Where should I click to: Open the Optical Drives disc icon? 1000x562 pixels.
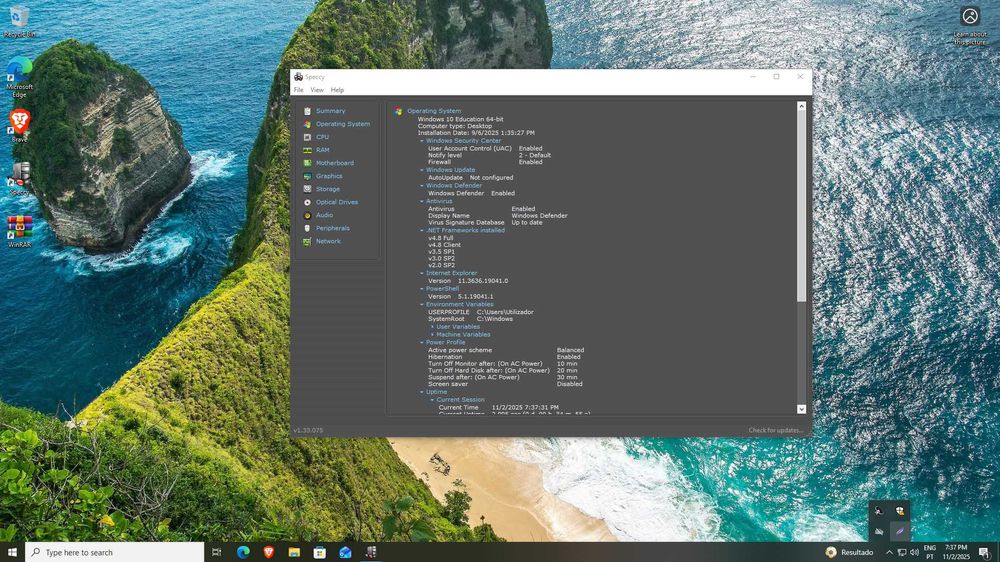(307, 202)
